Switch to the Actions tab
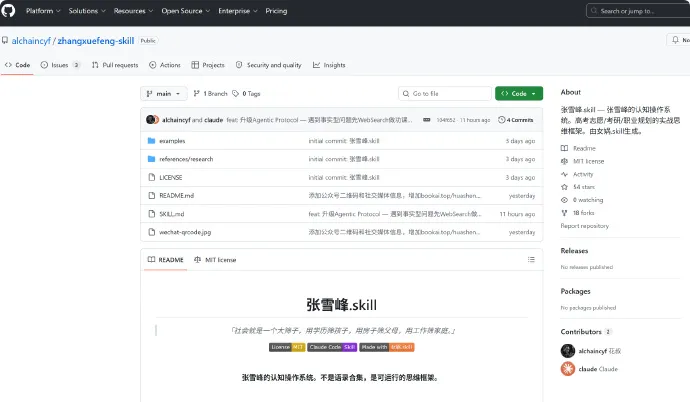The height and width of the screenshot is (402, 690). point(165,65)
